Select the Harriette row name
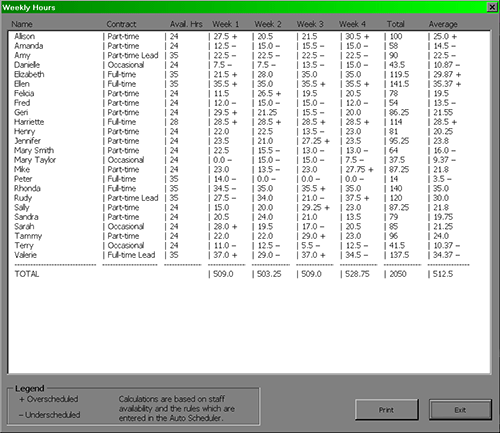 tap(29, 122)
